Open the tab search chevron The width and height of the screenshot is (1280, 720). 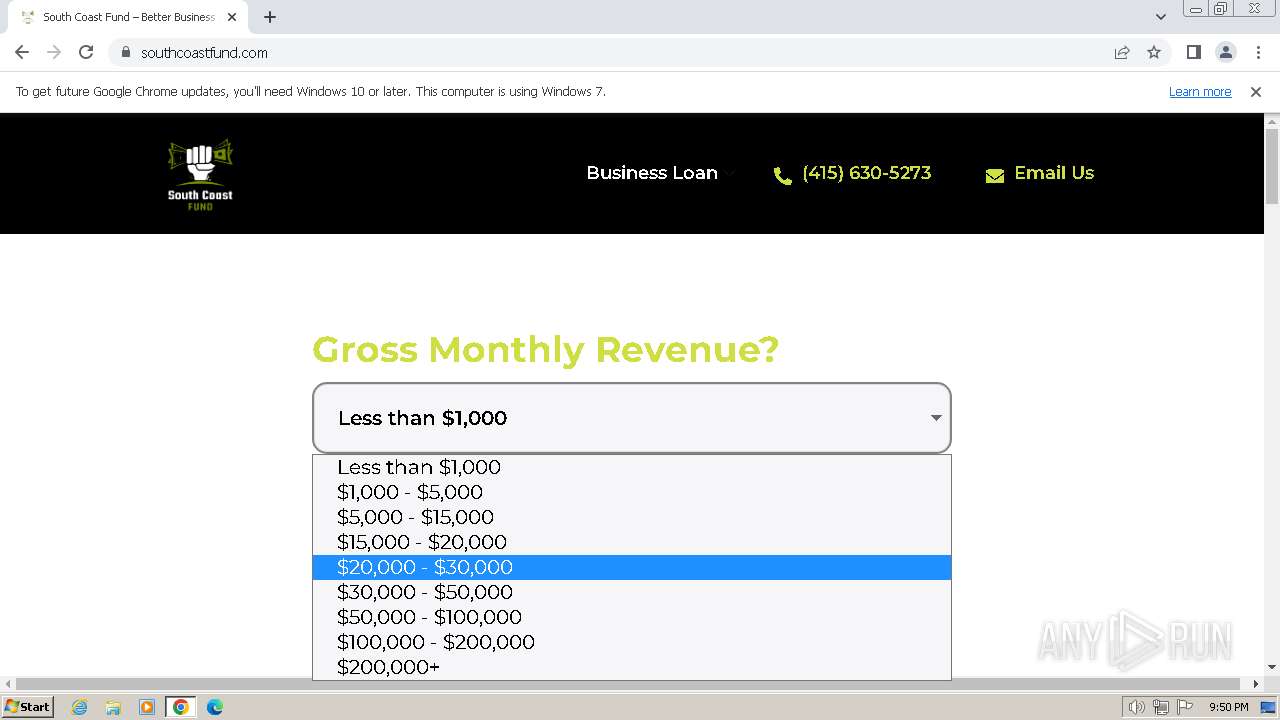[x=1160, y=17]
